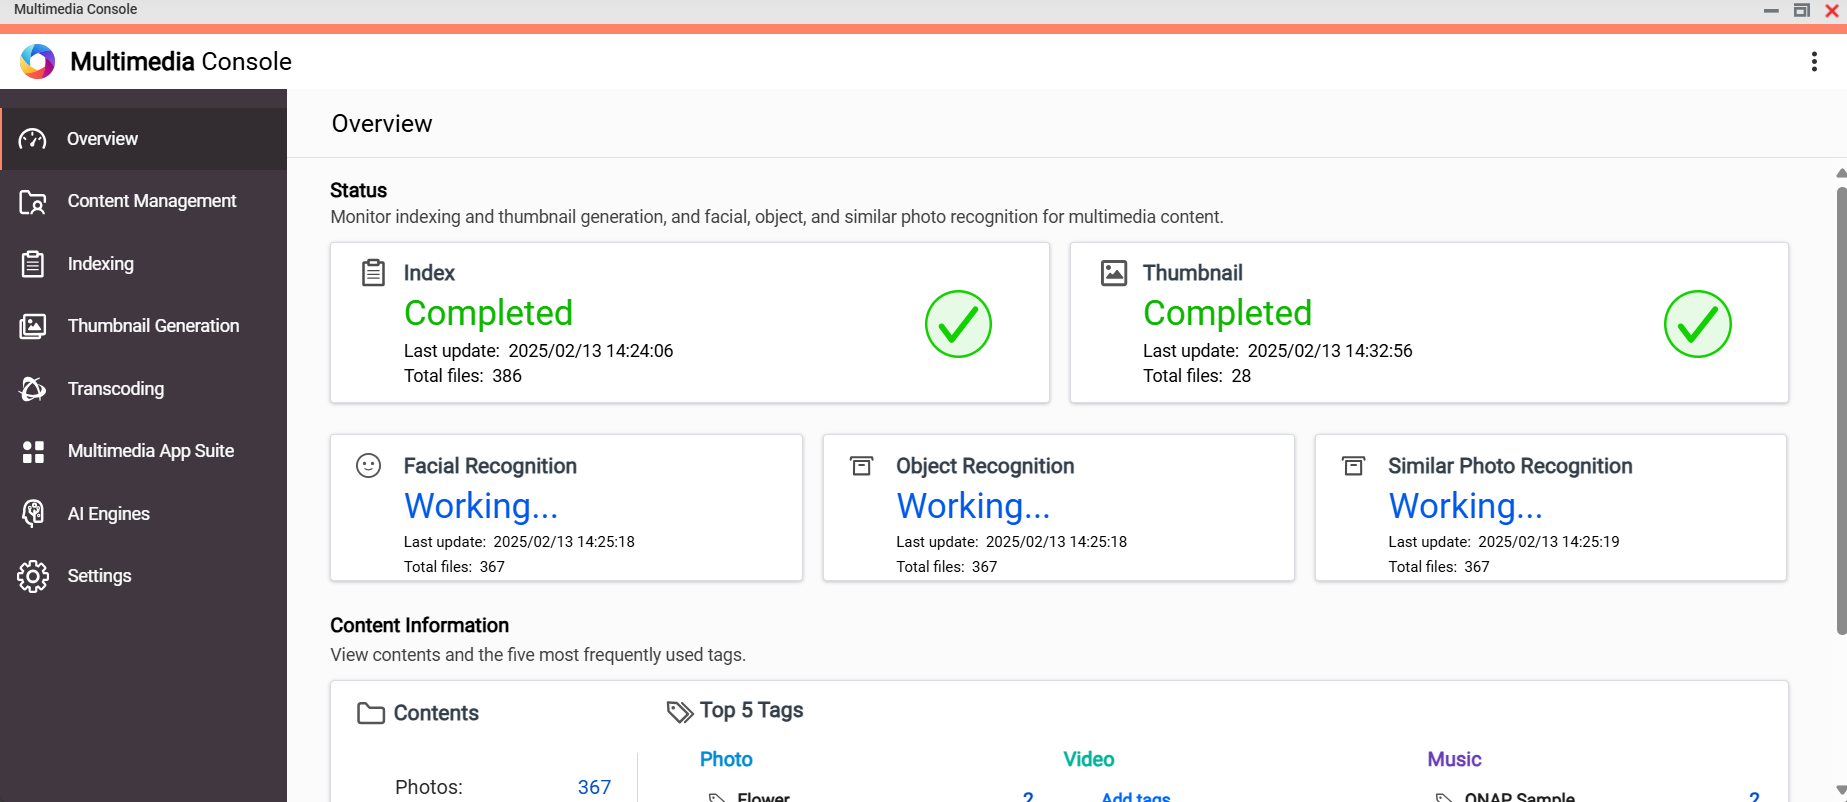Click the AI Engines head icon
Viewport: 1847px width, 802px height.
[33, 514]
